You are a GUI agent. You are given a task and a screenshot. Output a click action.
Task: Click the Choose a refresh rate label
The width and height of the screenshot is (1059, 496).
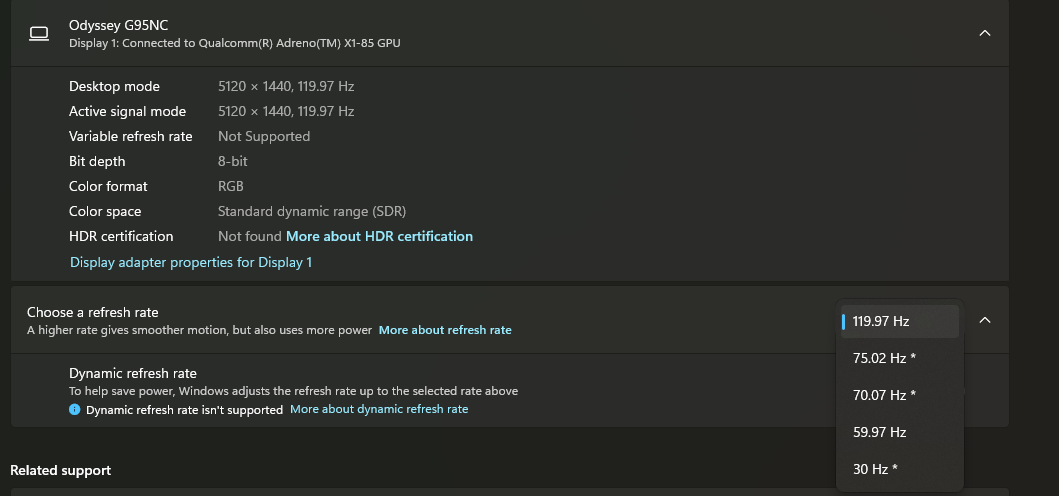point(92,312)
